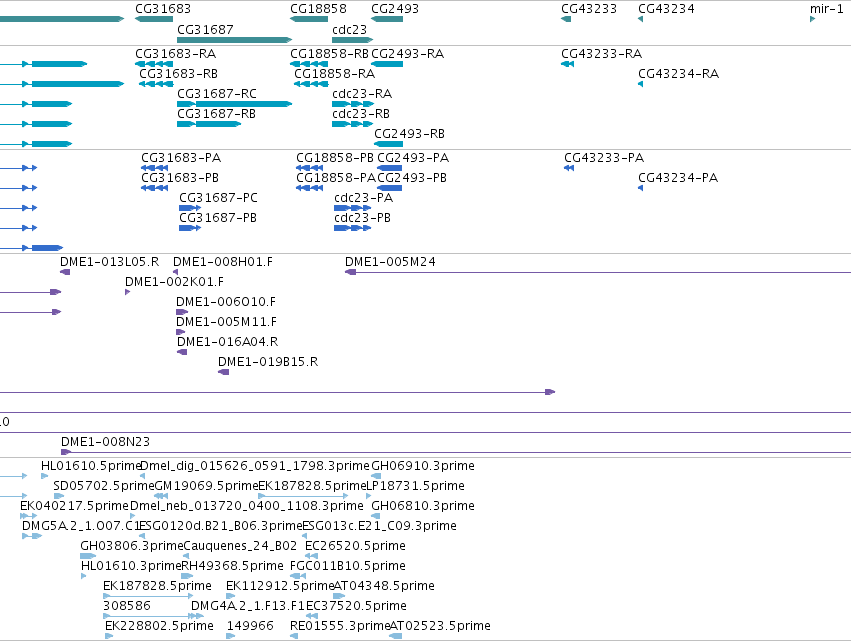Click the CG2493-PA protein label
Image resolution: width=851 pixels, height=641 pixels.
click(x=413, y=158)
